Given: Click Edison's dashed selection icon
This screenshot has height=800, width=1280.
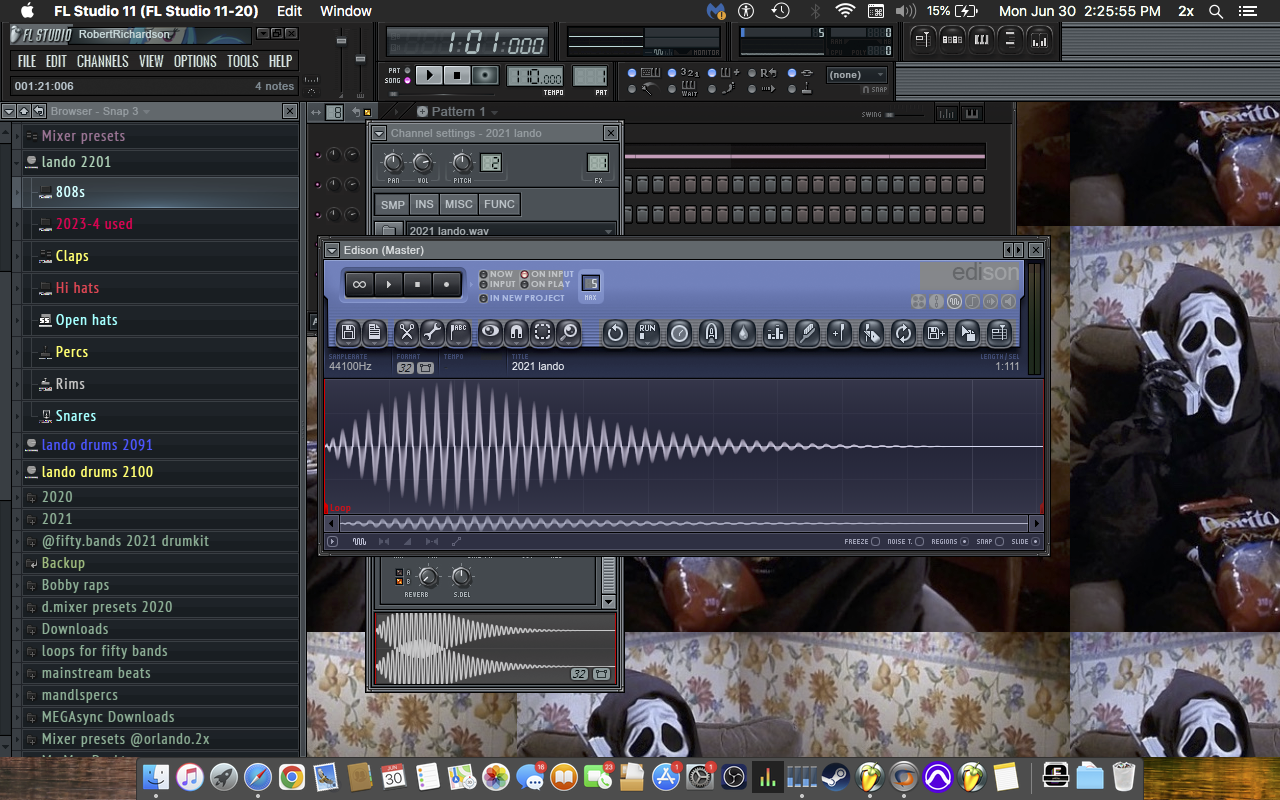Looking at the screenshot, I should (542, 333).
